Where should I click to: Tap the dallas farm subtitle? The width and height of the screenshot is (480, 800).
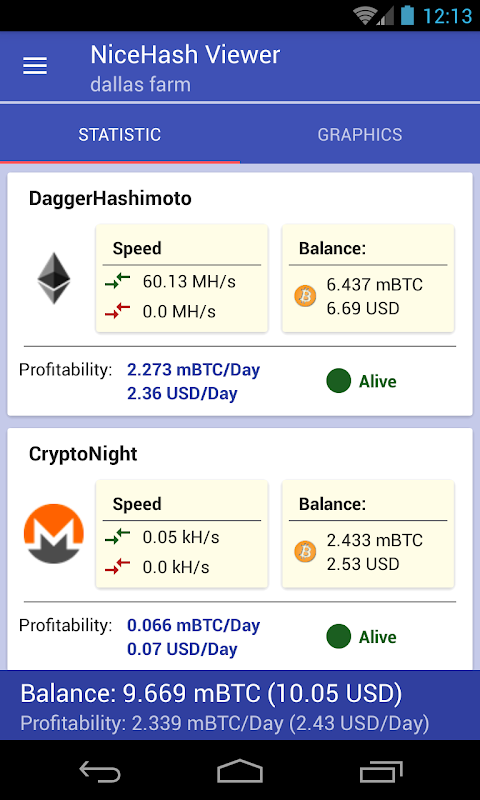[140, 84]
